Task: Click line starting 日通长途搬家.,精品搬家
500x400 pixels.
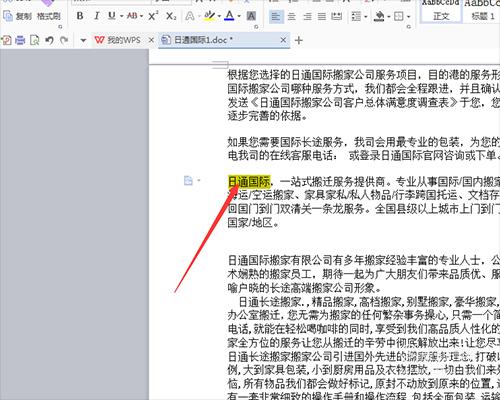Action: click(369, 302)
